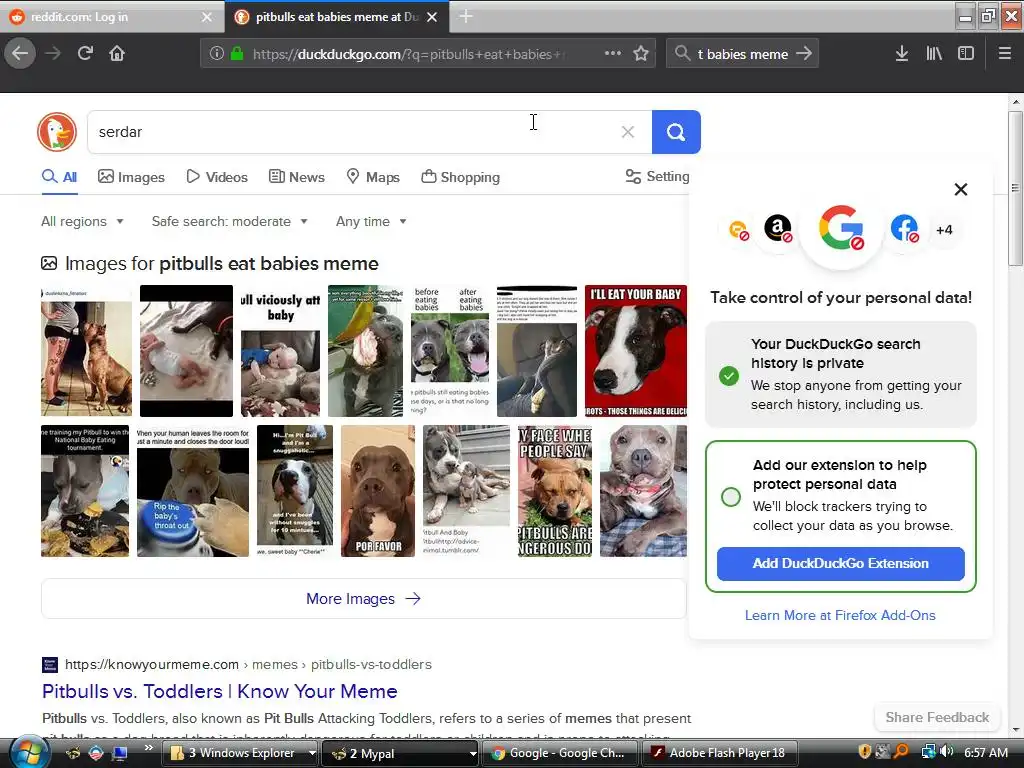The image size is (1024, 768).
Task: Click the Share Feedback button
Action: click(x=937, y=717)
